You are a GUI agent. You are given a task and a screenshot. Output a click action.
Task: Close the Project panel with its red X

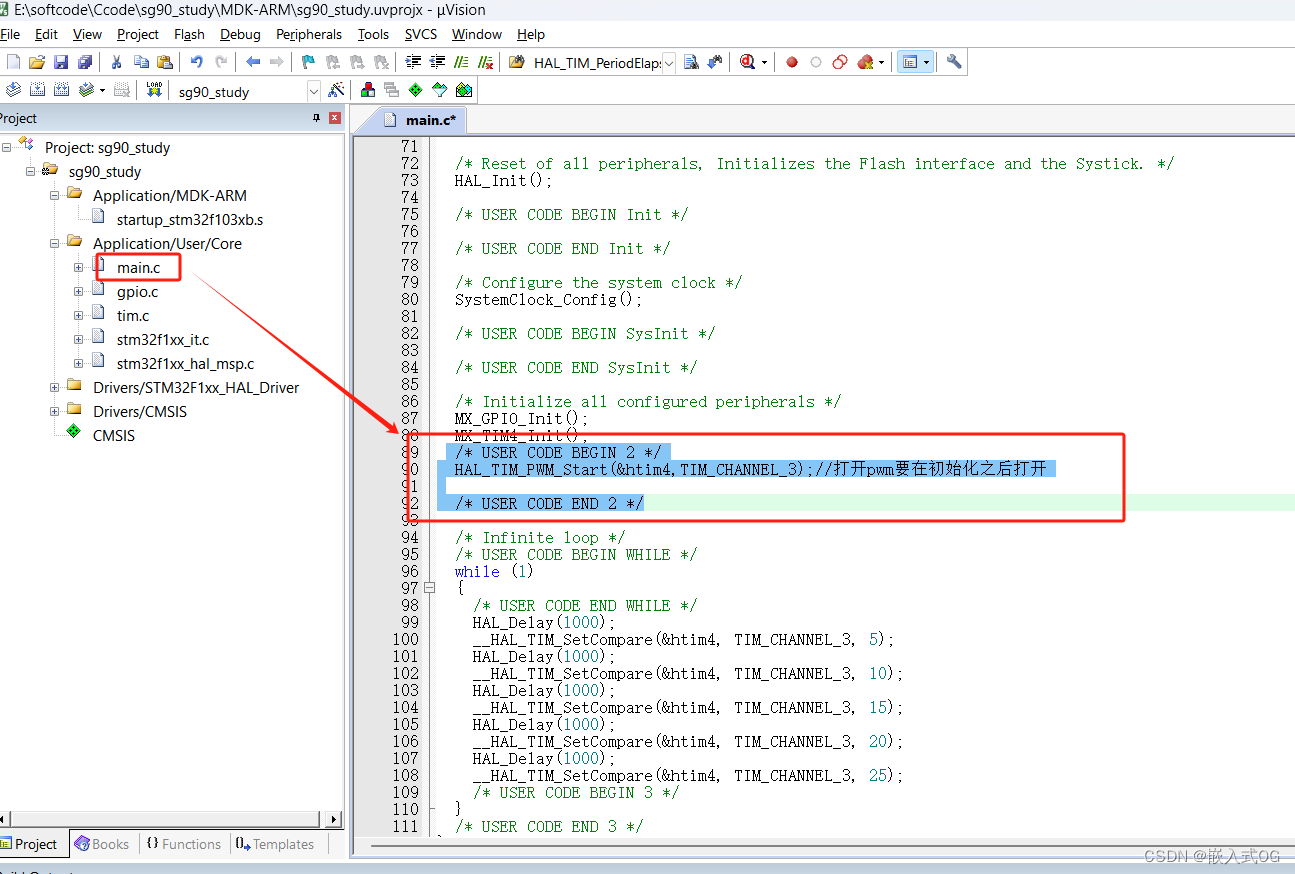(x=335, y=118)
